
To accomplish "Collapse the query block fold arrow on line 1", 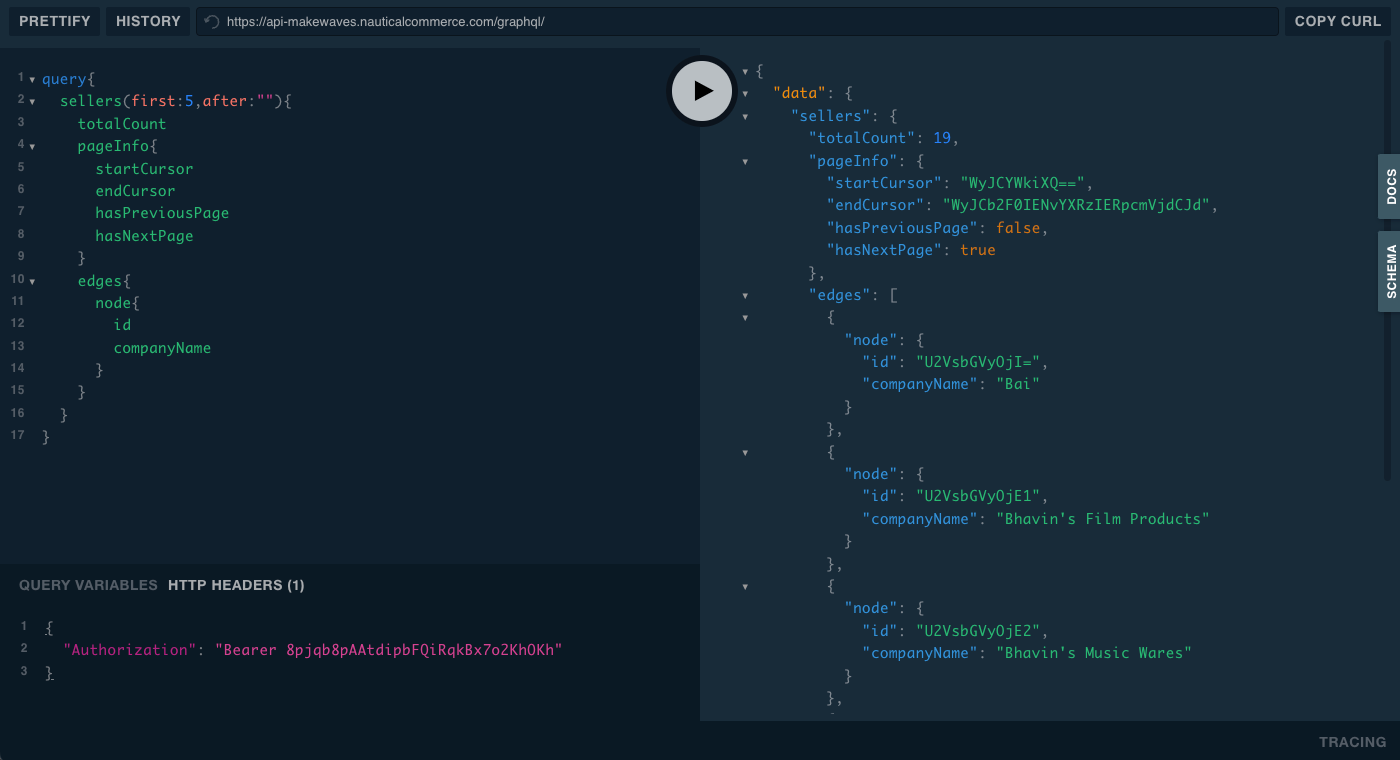I will pos(32,79).
